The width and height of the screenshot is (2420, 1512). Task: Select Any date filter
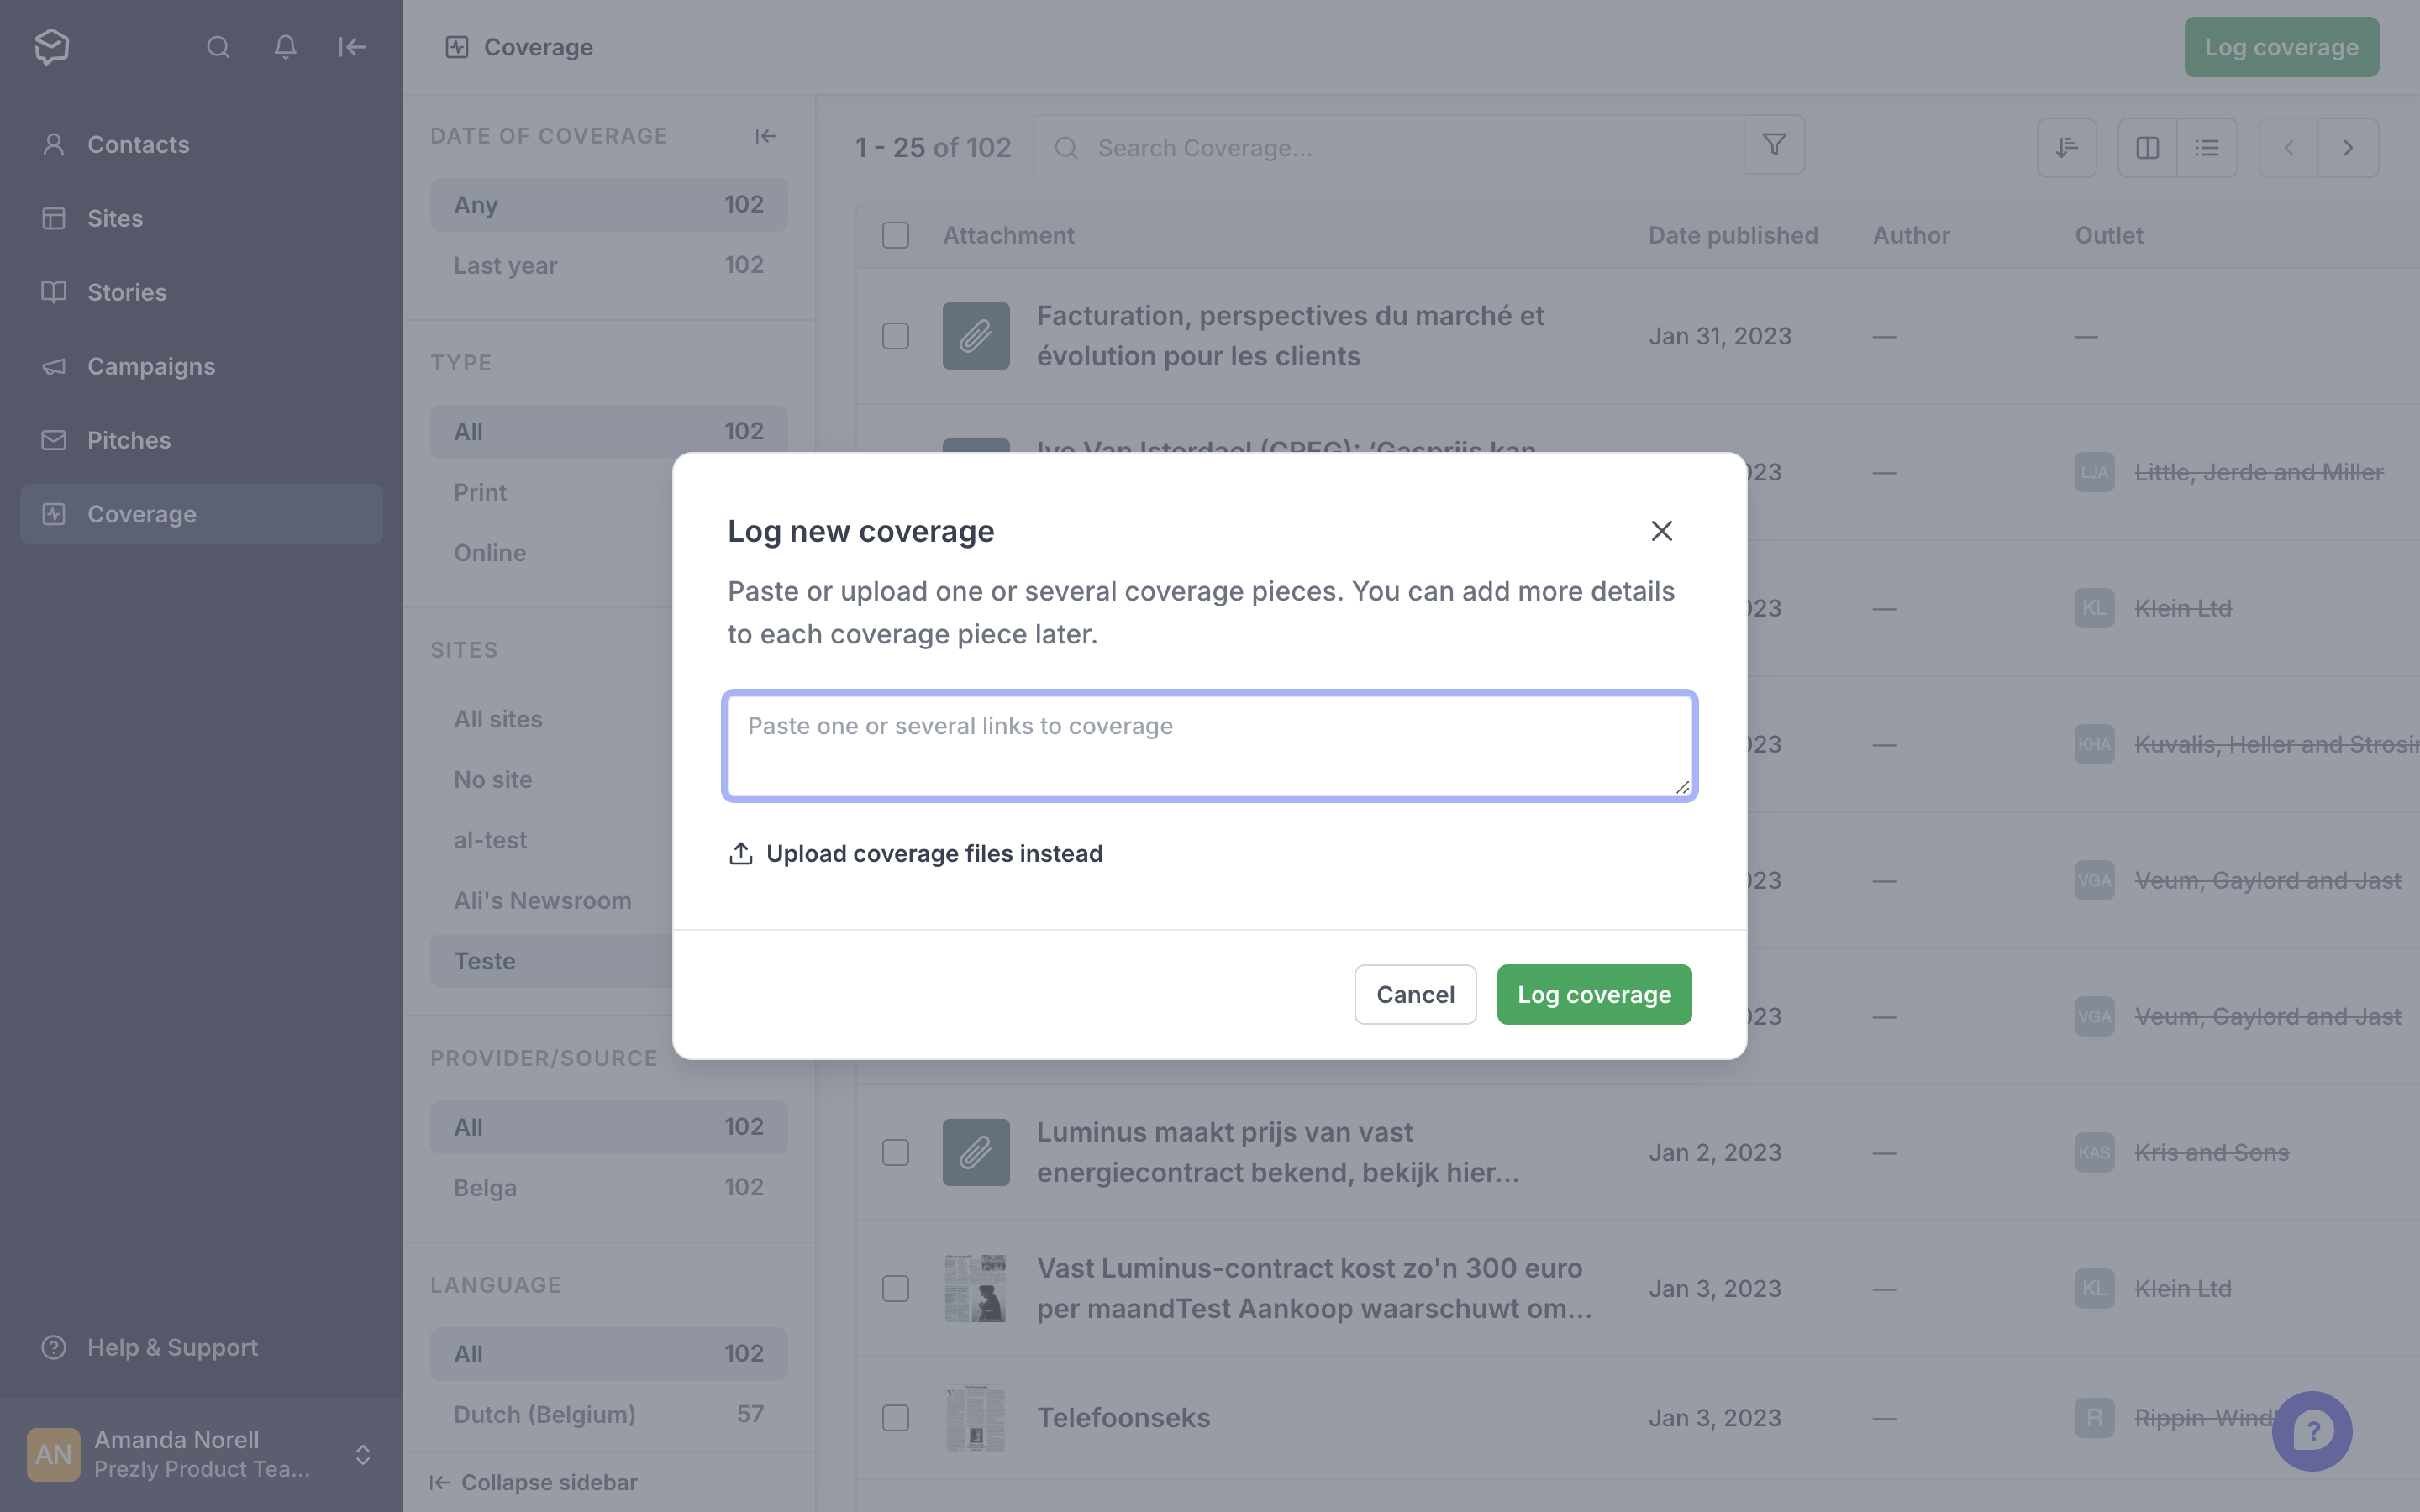click(609, 205)
